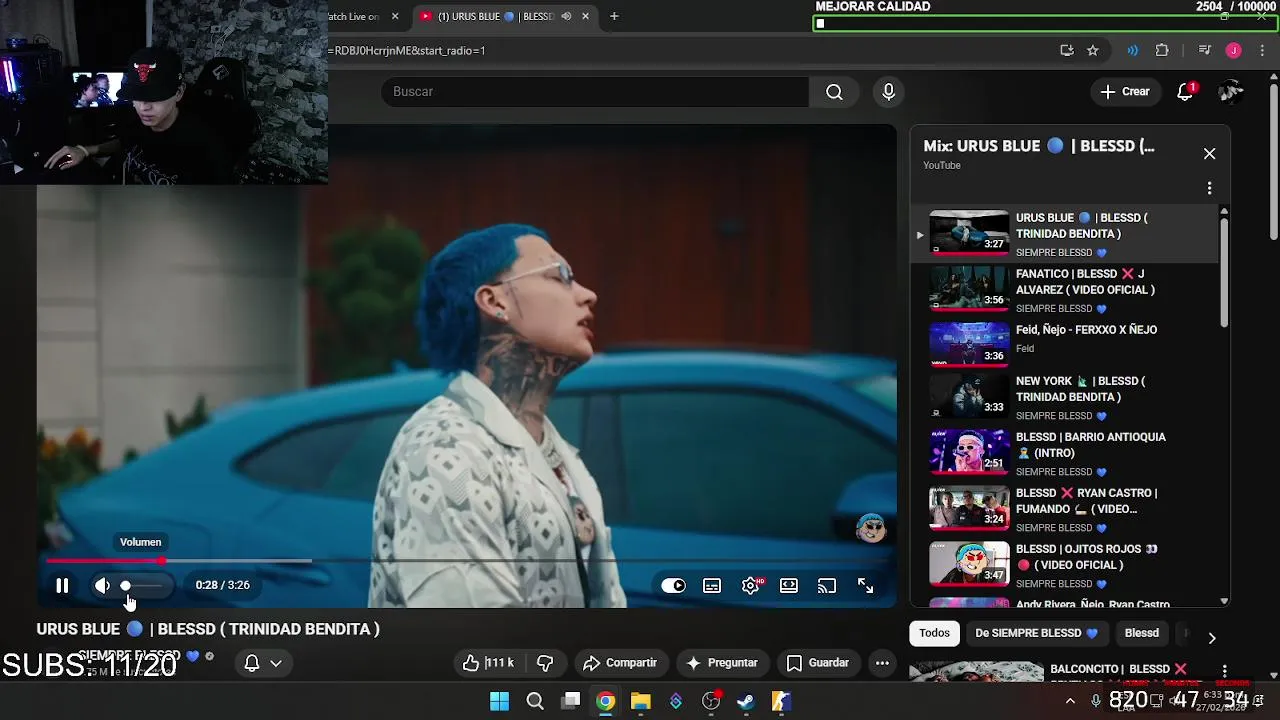Click install app icon in address bar

[1067, 50]
